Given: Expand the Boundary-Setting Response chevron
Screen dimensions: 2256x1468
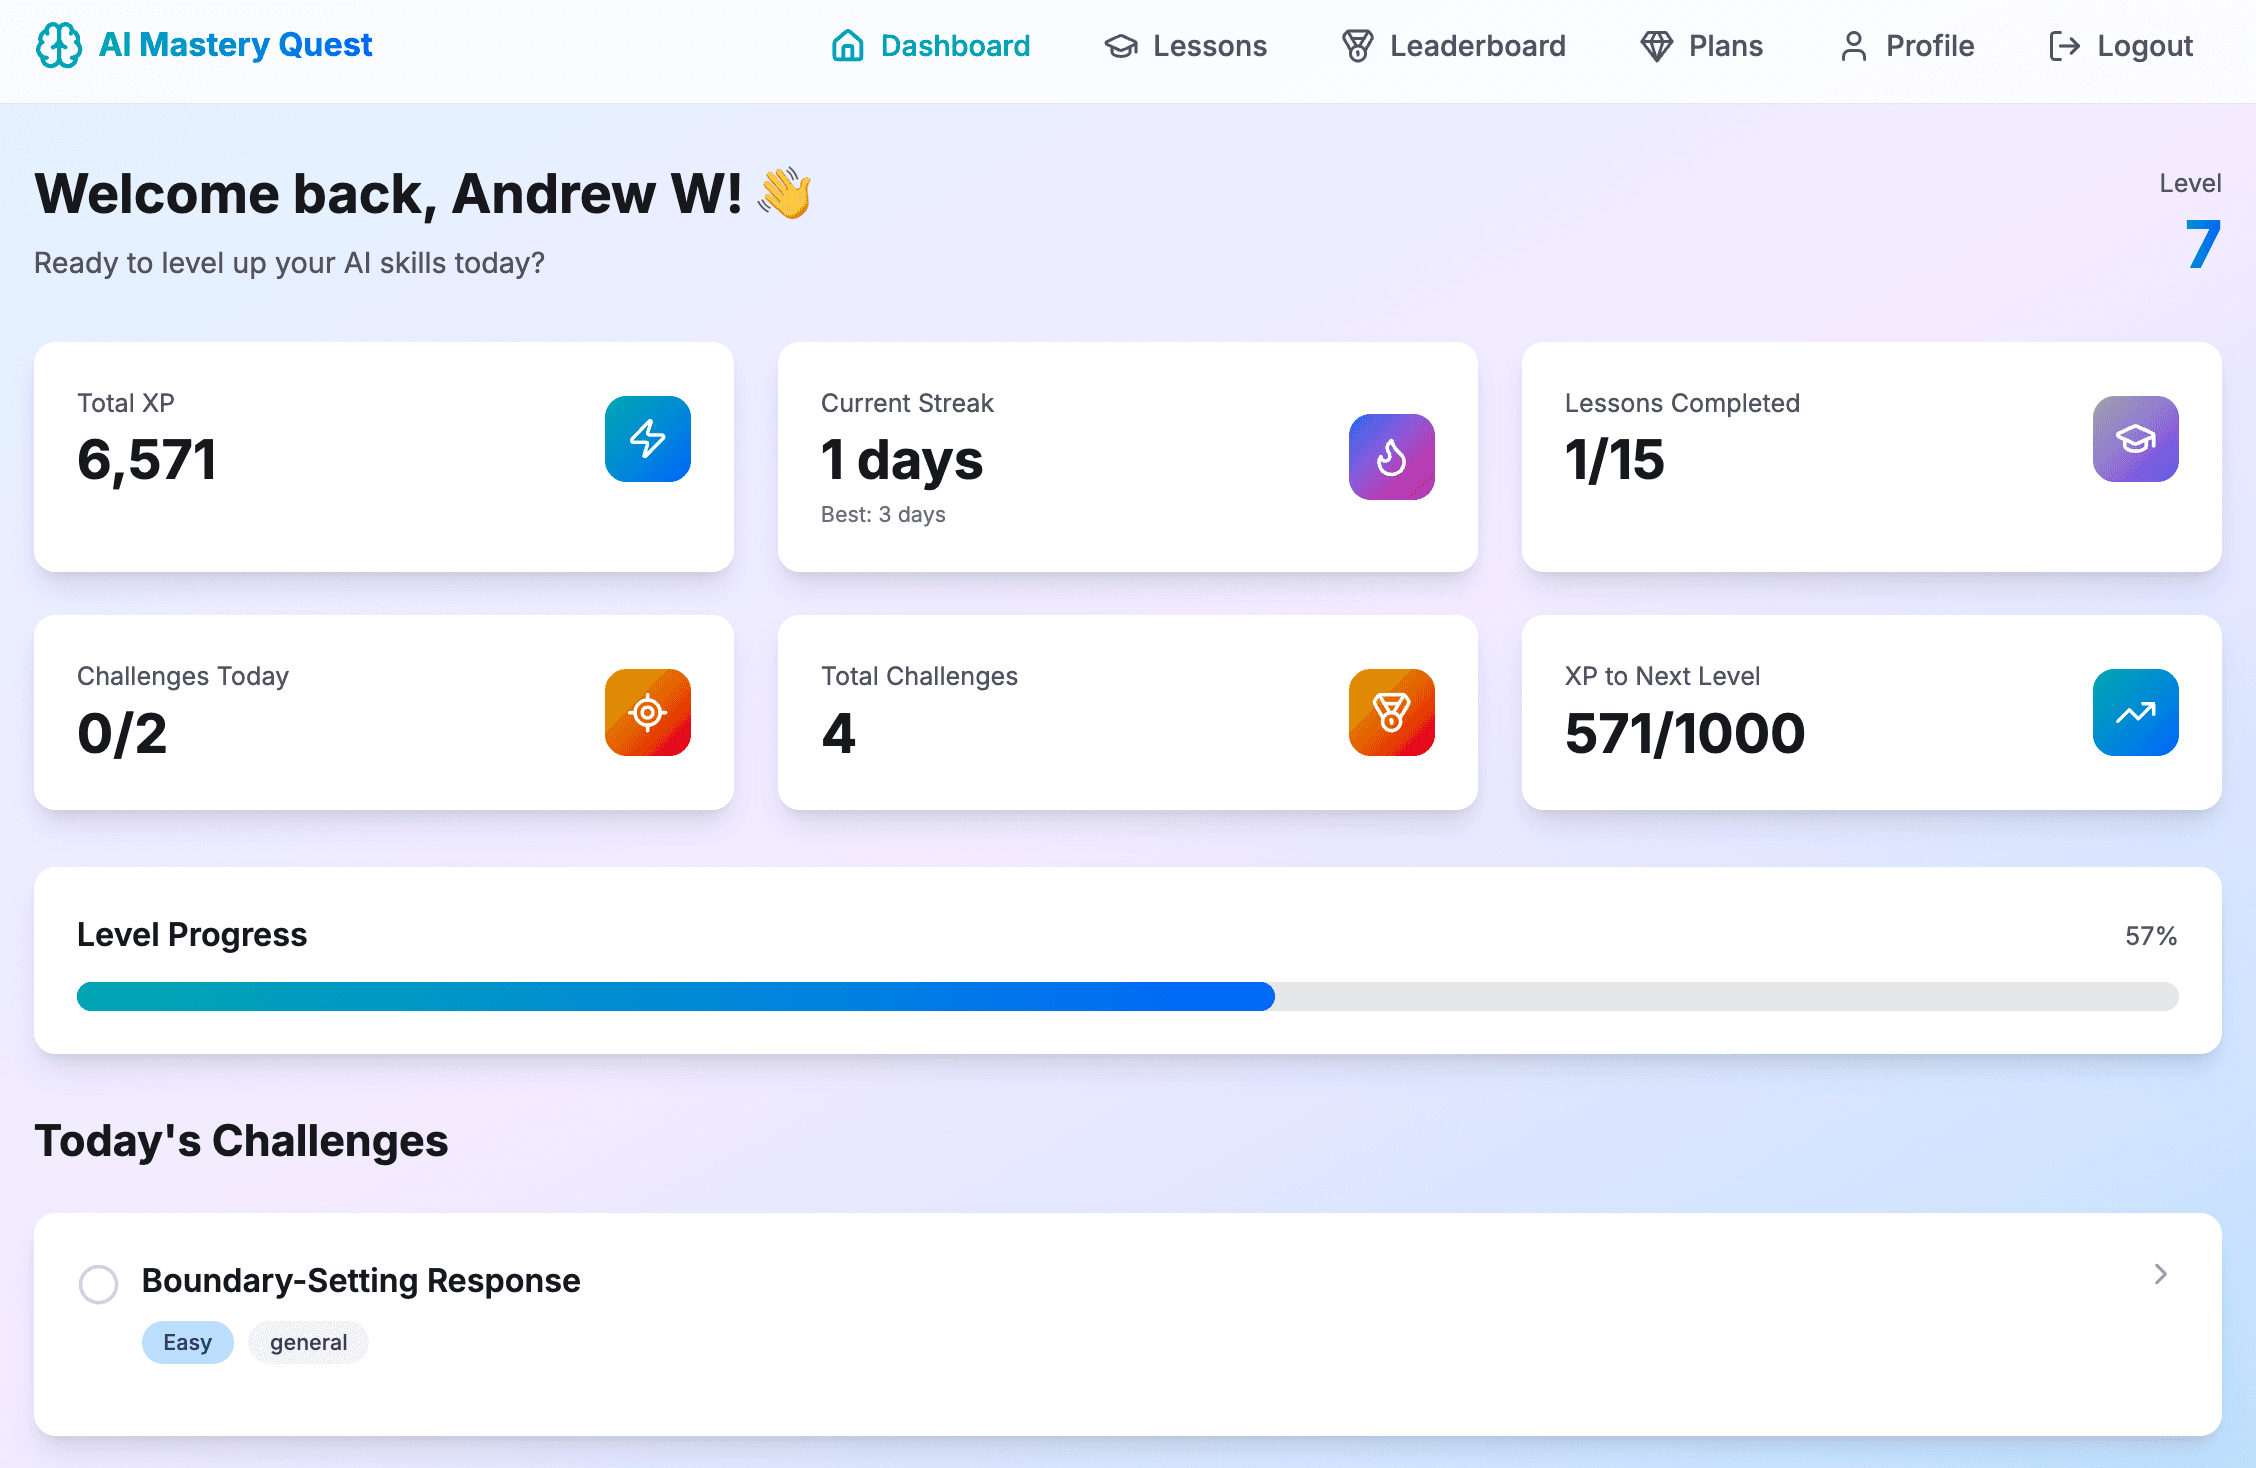Looking at the screenshot, I should (x=2160, y=1274).
